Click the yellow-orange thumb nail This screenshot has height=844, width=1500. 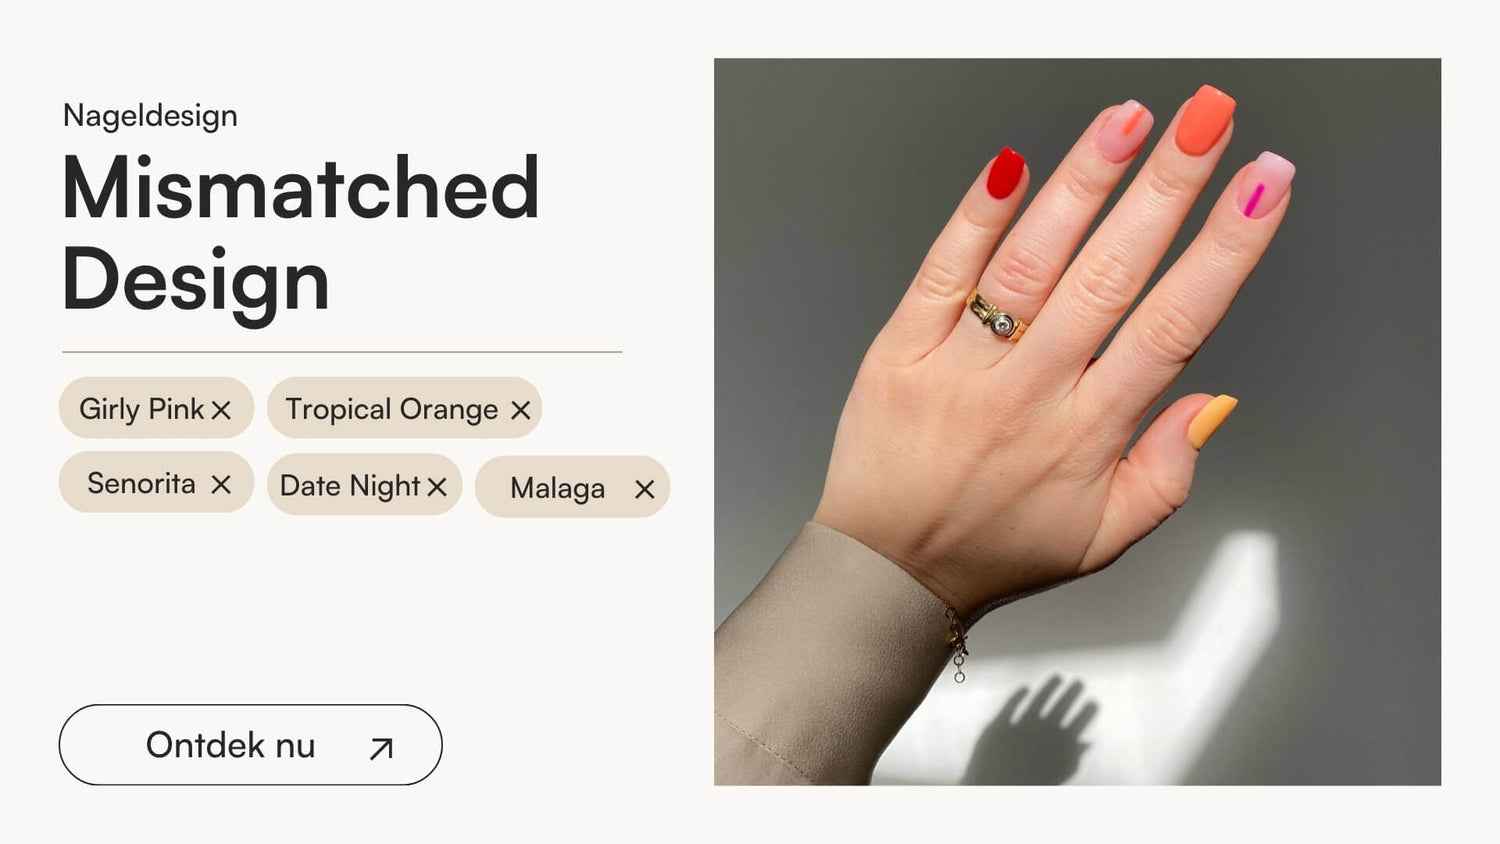(x=1212, y=420)
